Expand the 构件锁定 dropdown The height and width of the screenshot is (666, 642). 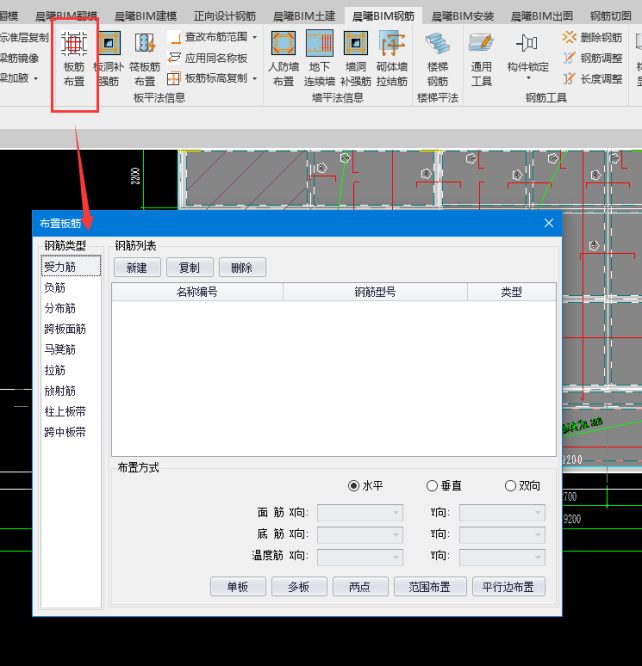[528, 78]
